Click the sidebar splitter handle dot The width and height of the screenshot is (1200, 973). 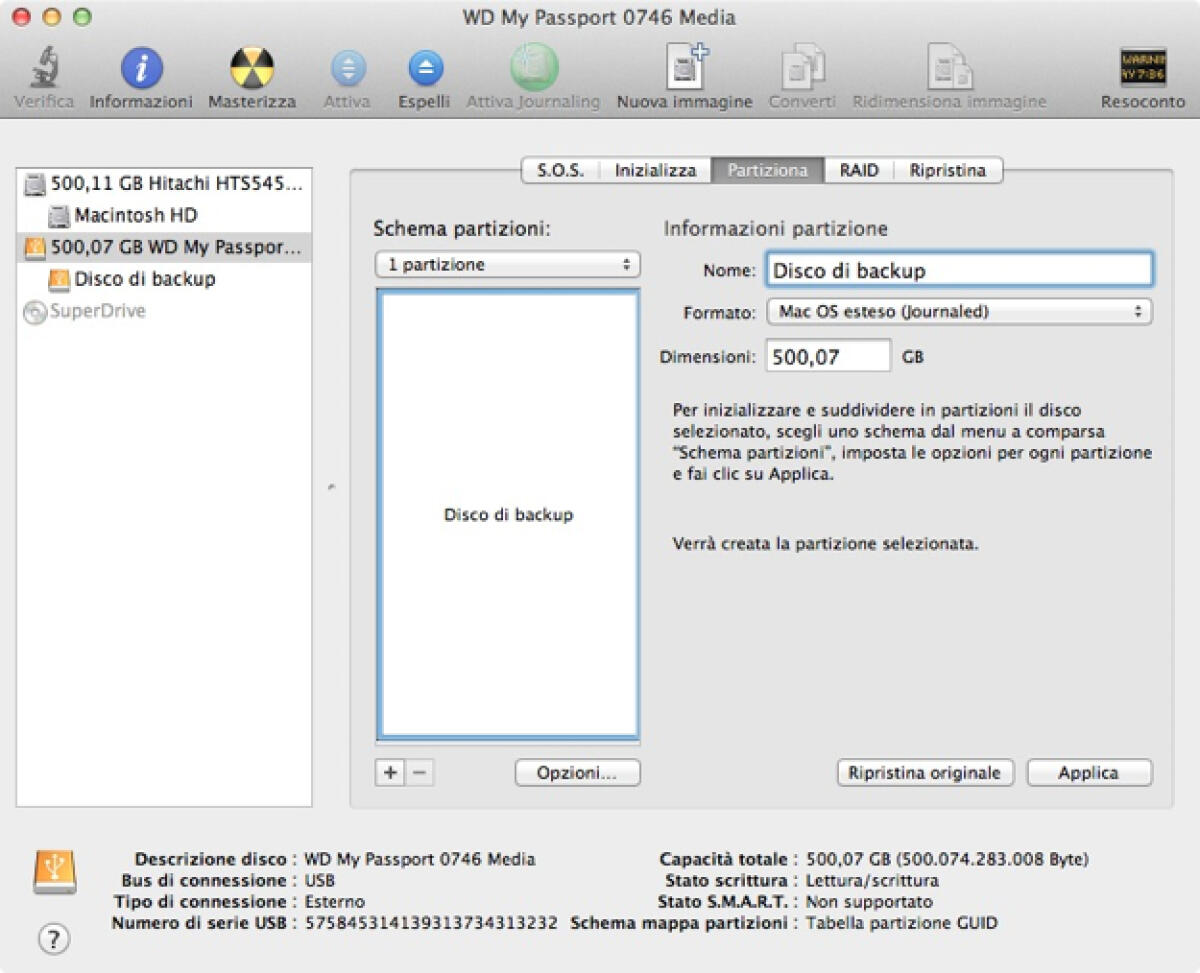tap(330, 488)
